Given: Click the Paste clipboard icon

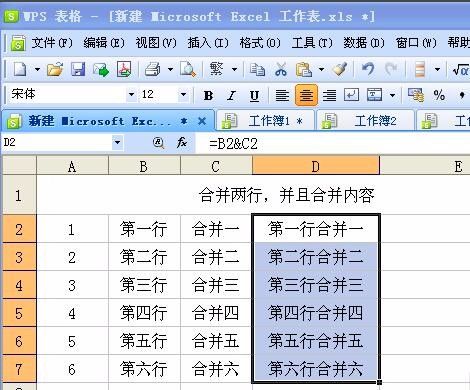Looking at the screenshot, I should tap(303, 69).
